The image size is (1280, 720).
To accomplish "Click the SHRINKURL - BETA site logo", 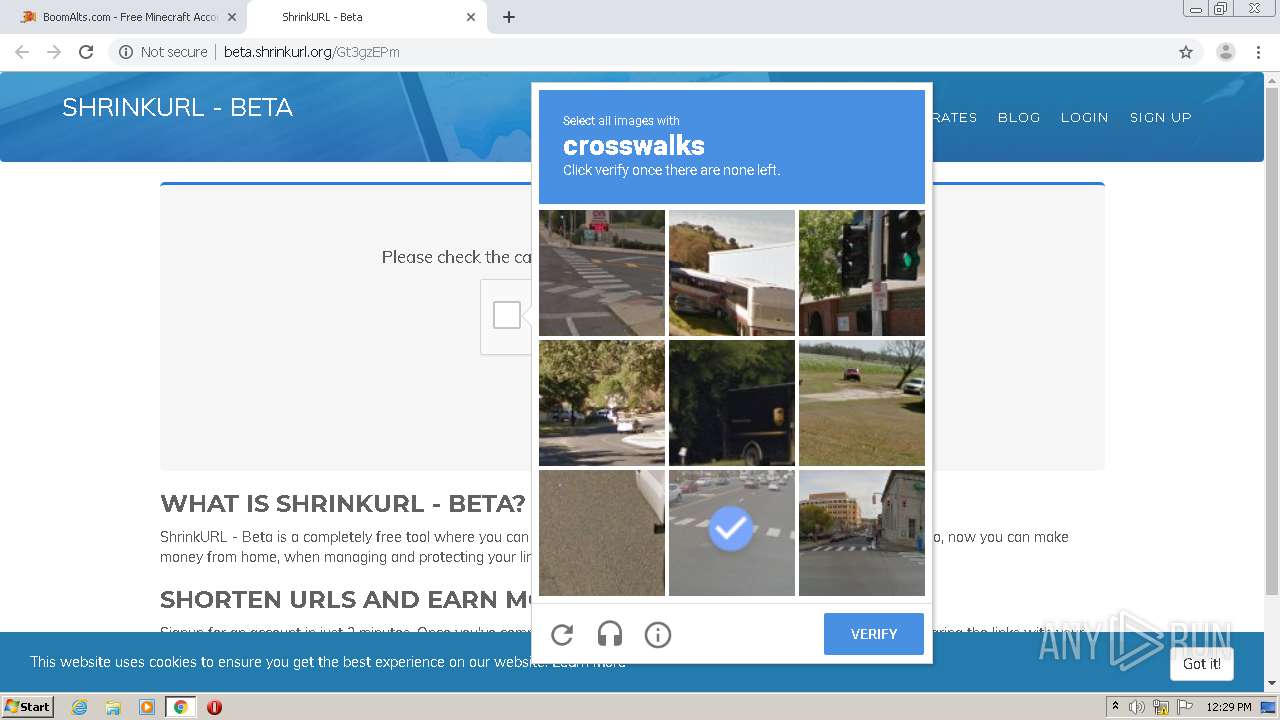I will pos(177,108).
